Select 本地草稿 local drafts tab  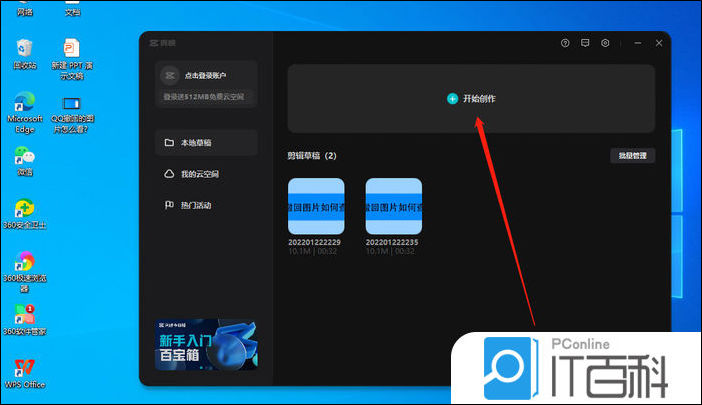pyautogui.click(x=206, y=143)
